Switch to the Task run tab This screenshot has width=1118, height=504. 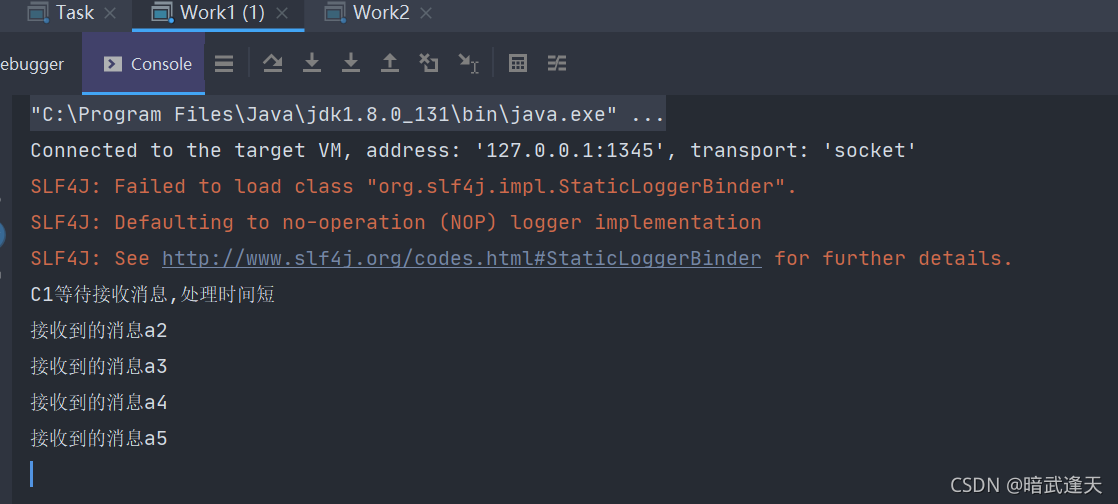71,13
